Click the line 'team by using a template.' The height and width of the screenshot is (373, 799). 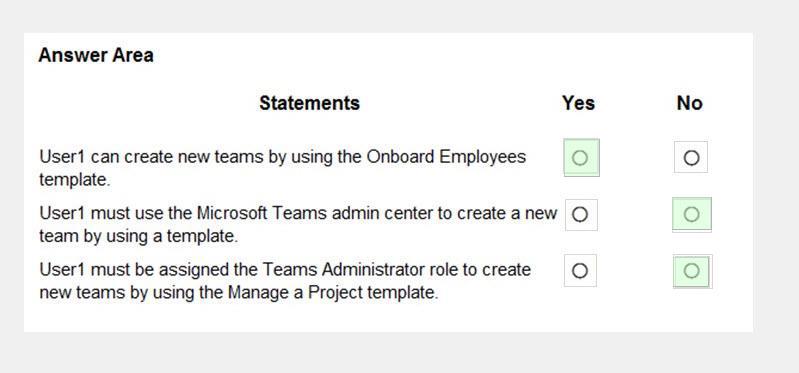click(139, 236)
